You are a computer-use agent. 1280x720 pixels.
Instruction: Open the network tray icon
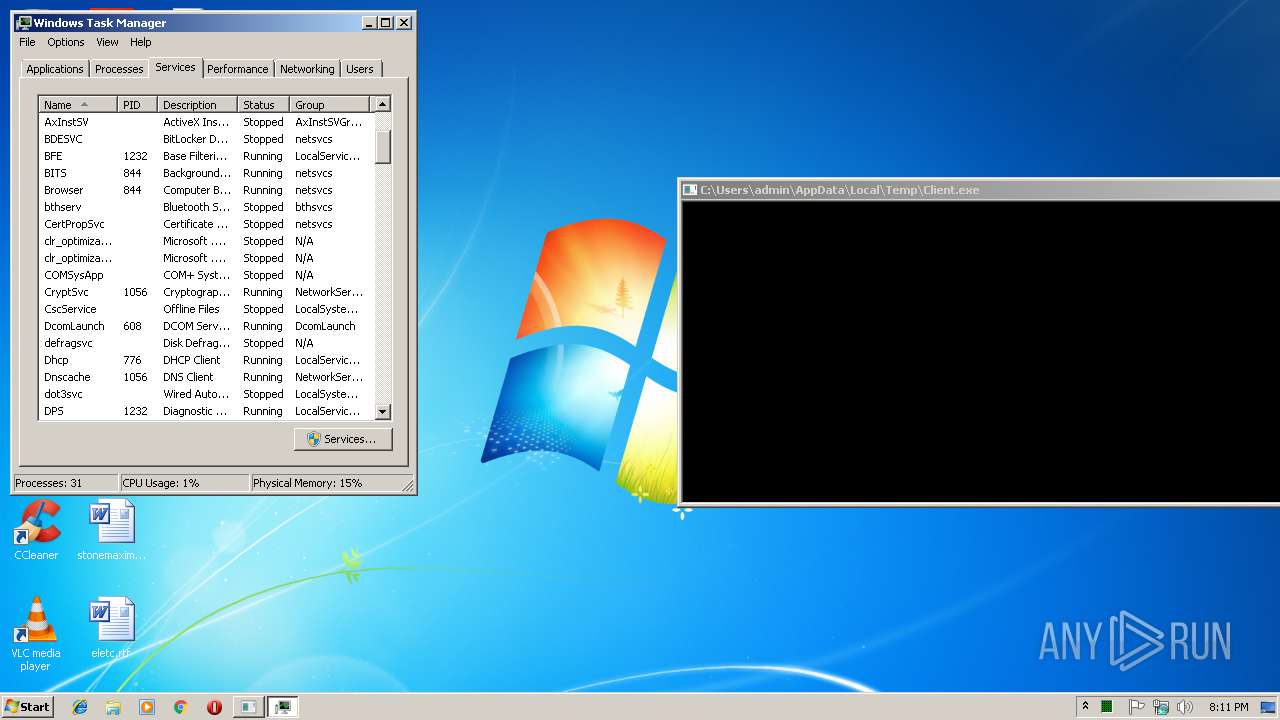coord(1160,707)
